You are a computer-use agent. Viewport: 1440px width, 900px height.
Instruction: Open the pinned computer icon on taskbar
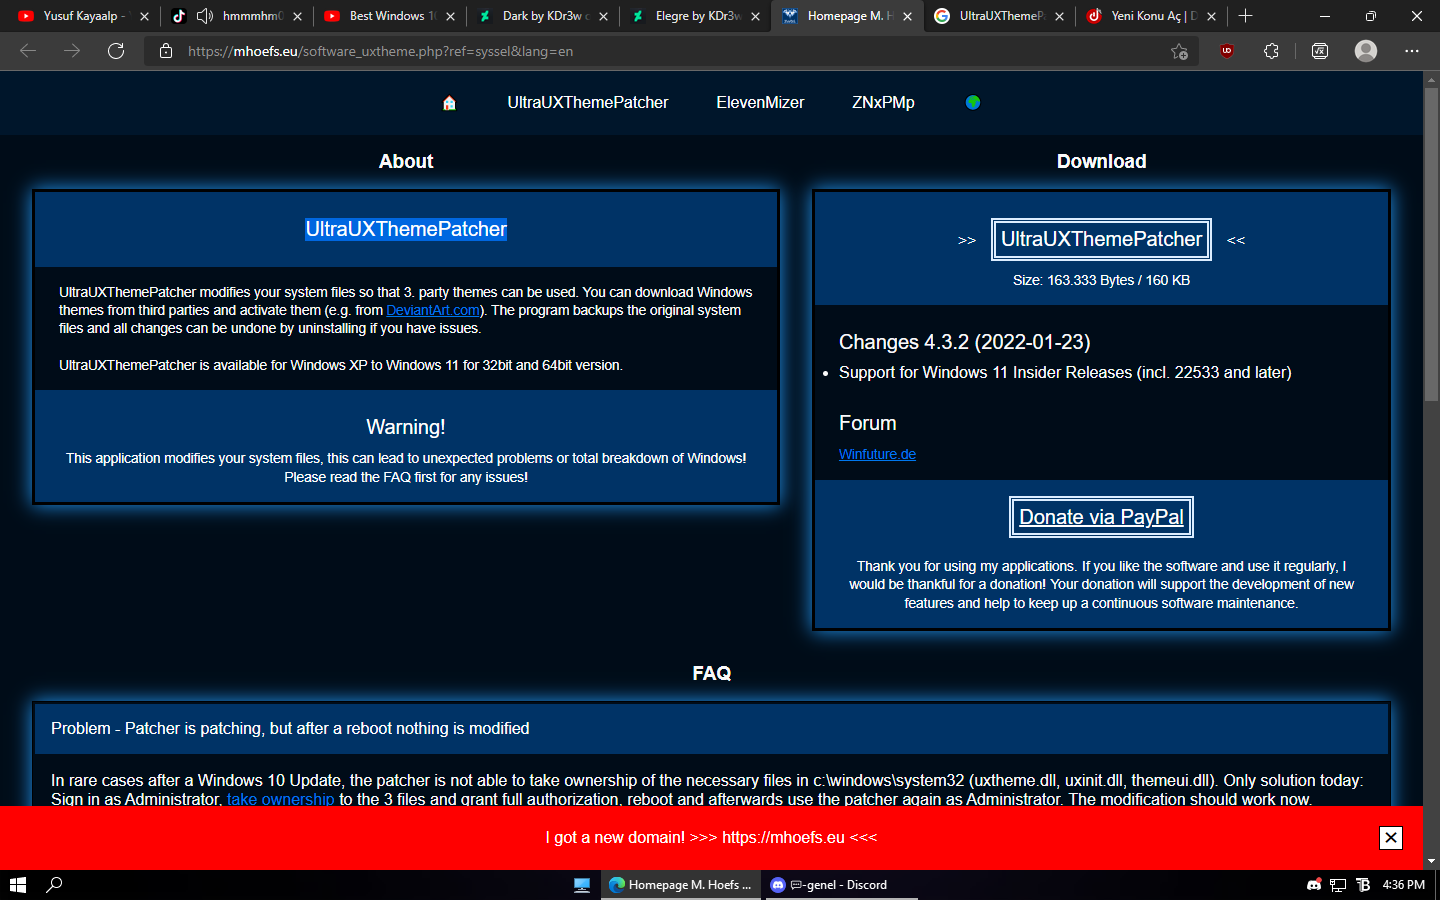582,885
